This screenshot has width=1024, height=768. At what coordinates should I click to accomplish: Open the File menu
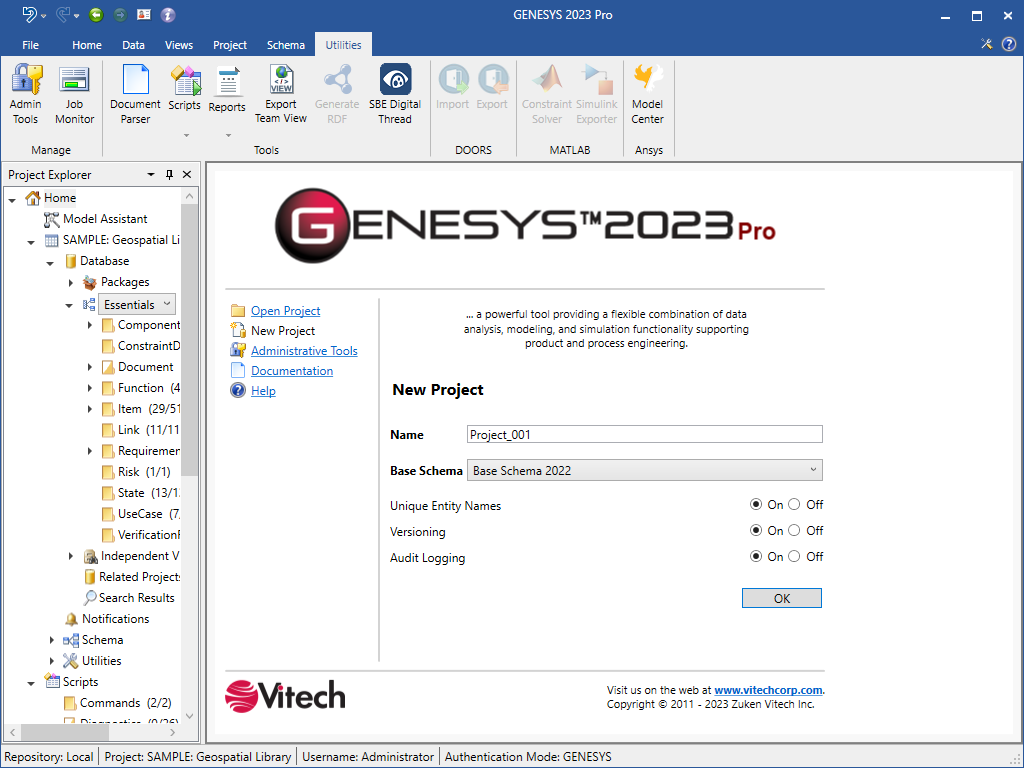31,45
